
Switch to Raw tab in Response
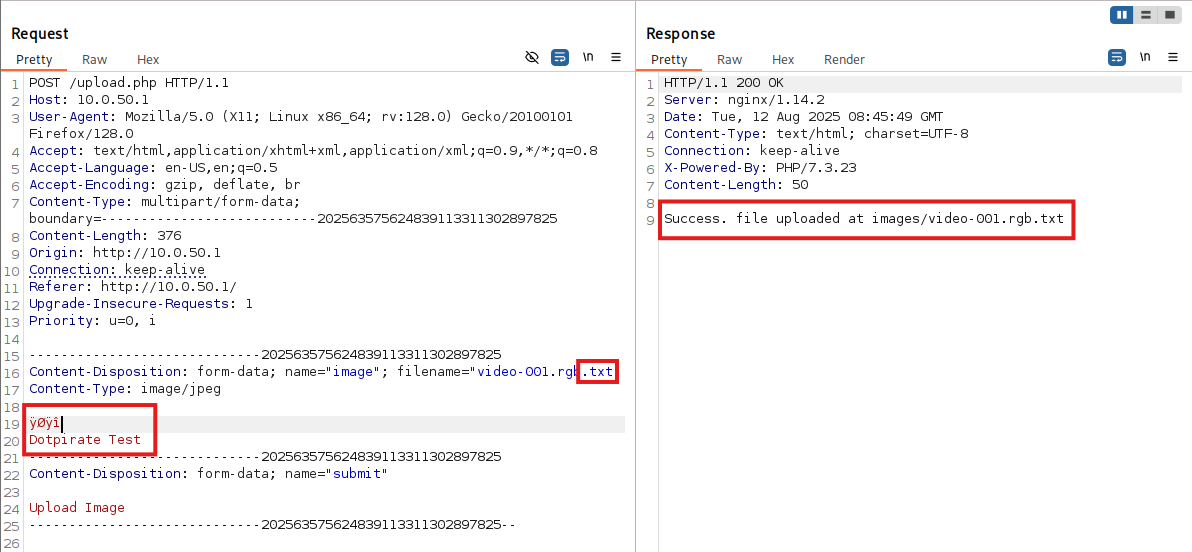(730, 60)
